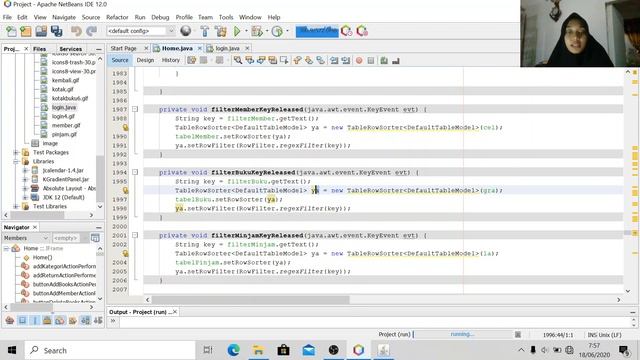The height and width of the screenshot is (360, 640).
Task: Open Microsoft Edge from the taskbar
Action: [233, 350]
